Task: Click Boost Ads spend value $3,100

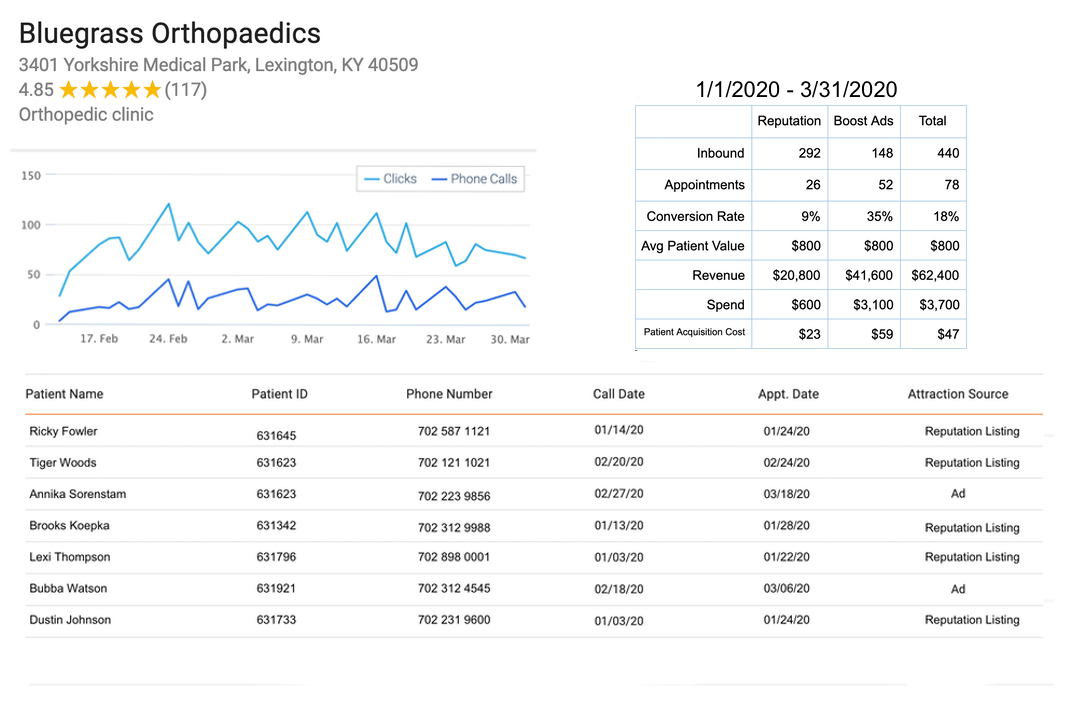Action: tap(873, 305)
